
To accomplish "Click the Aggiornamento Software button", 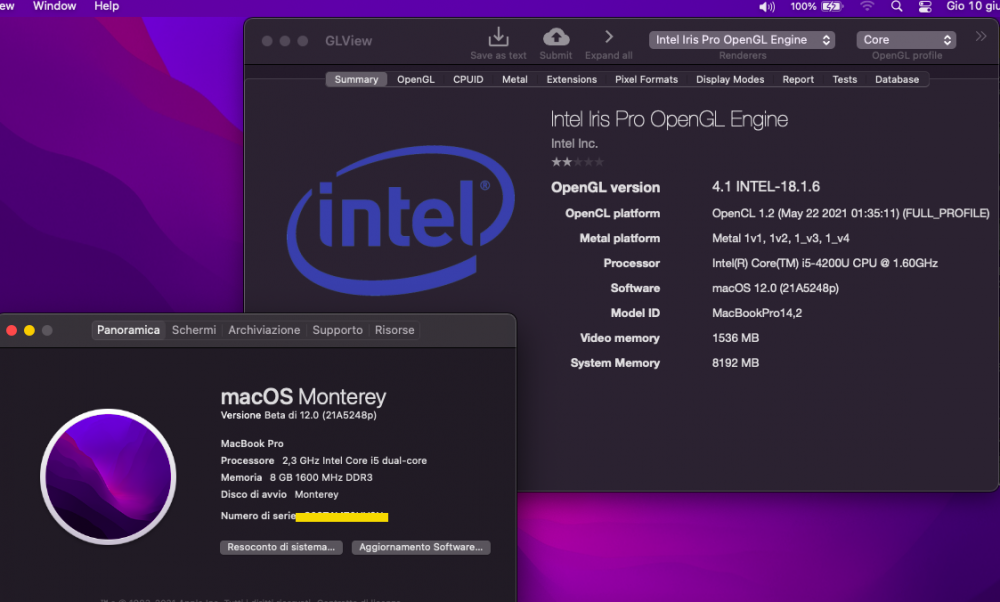I will coord(421,547).
